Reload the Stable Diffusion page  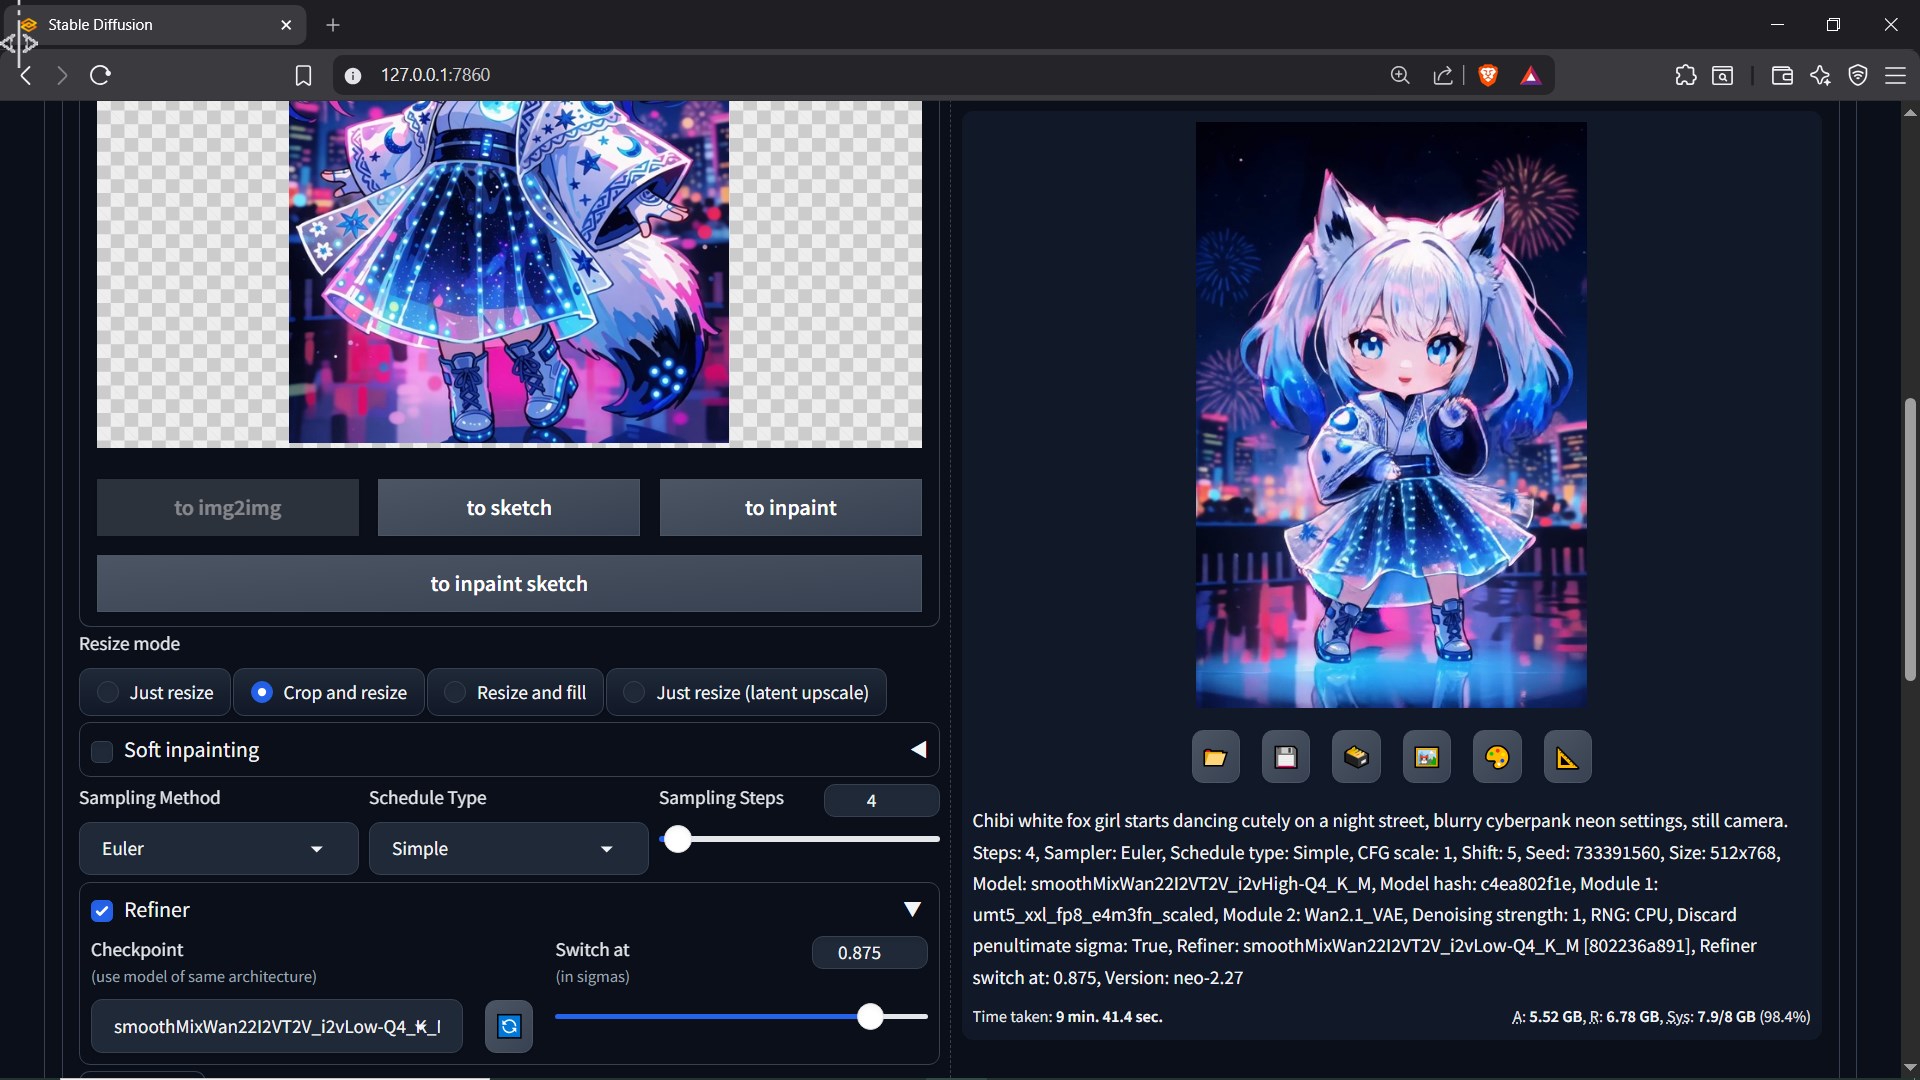pyautogui.click(x=100, y=75)
